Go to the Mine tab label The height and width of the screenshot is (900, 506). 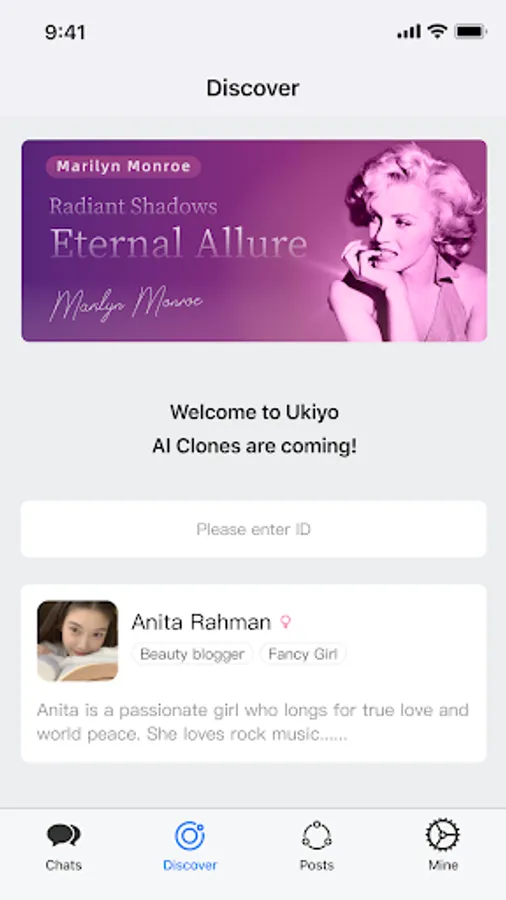pos(443,865)
